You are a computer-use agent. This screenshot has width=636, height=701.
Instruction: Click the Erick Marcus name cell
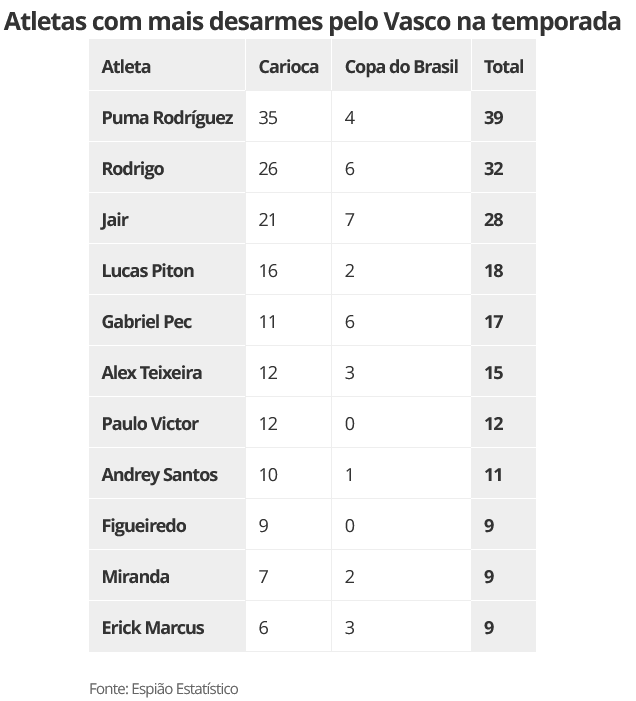tap(153, 628)
